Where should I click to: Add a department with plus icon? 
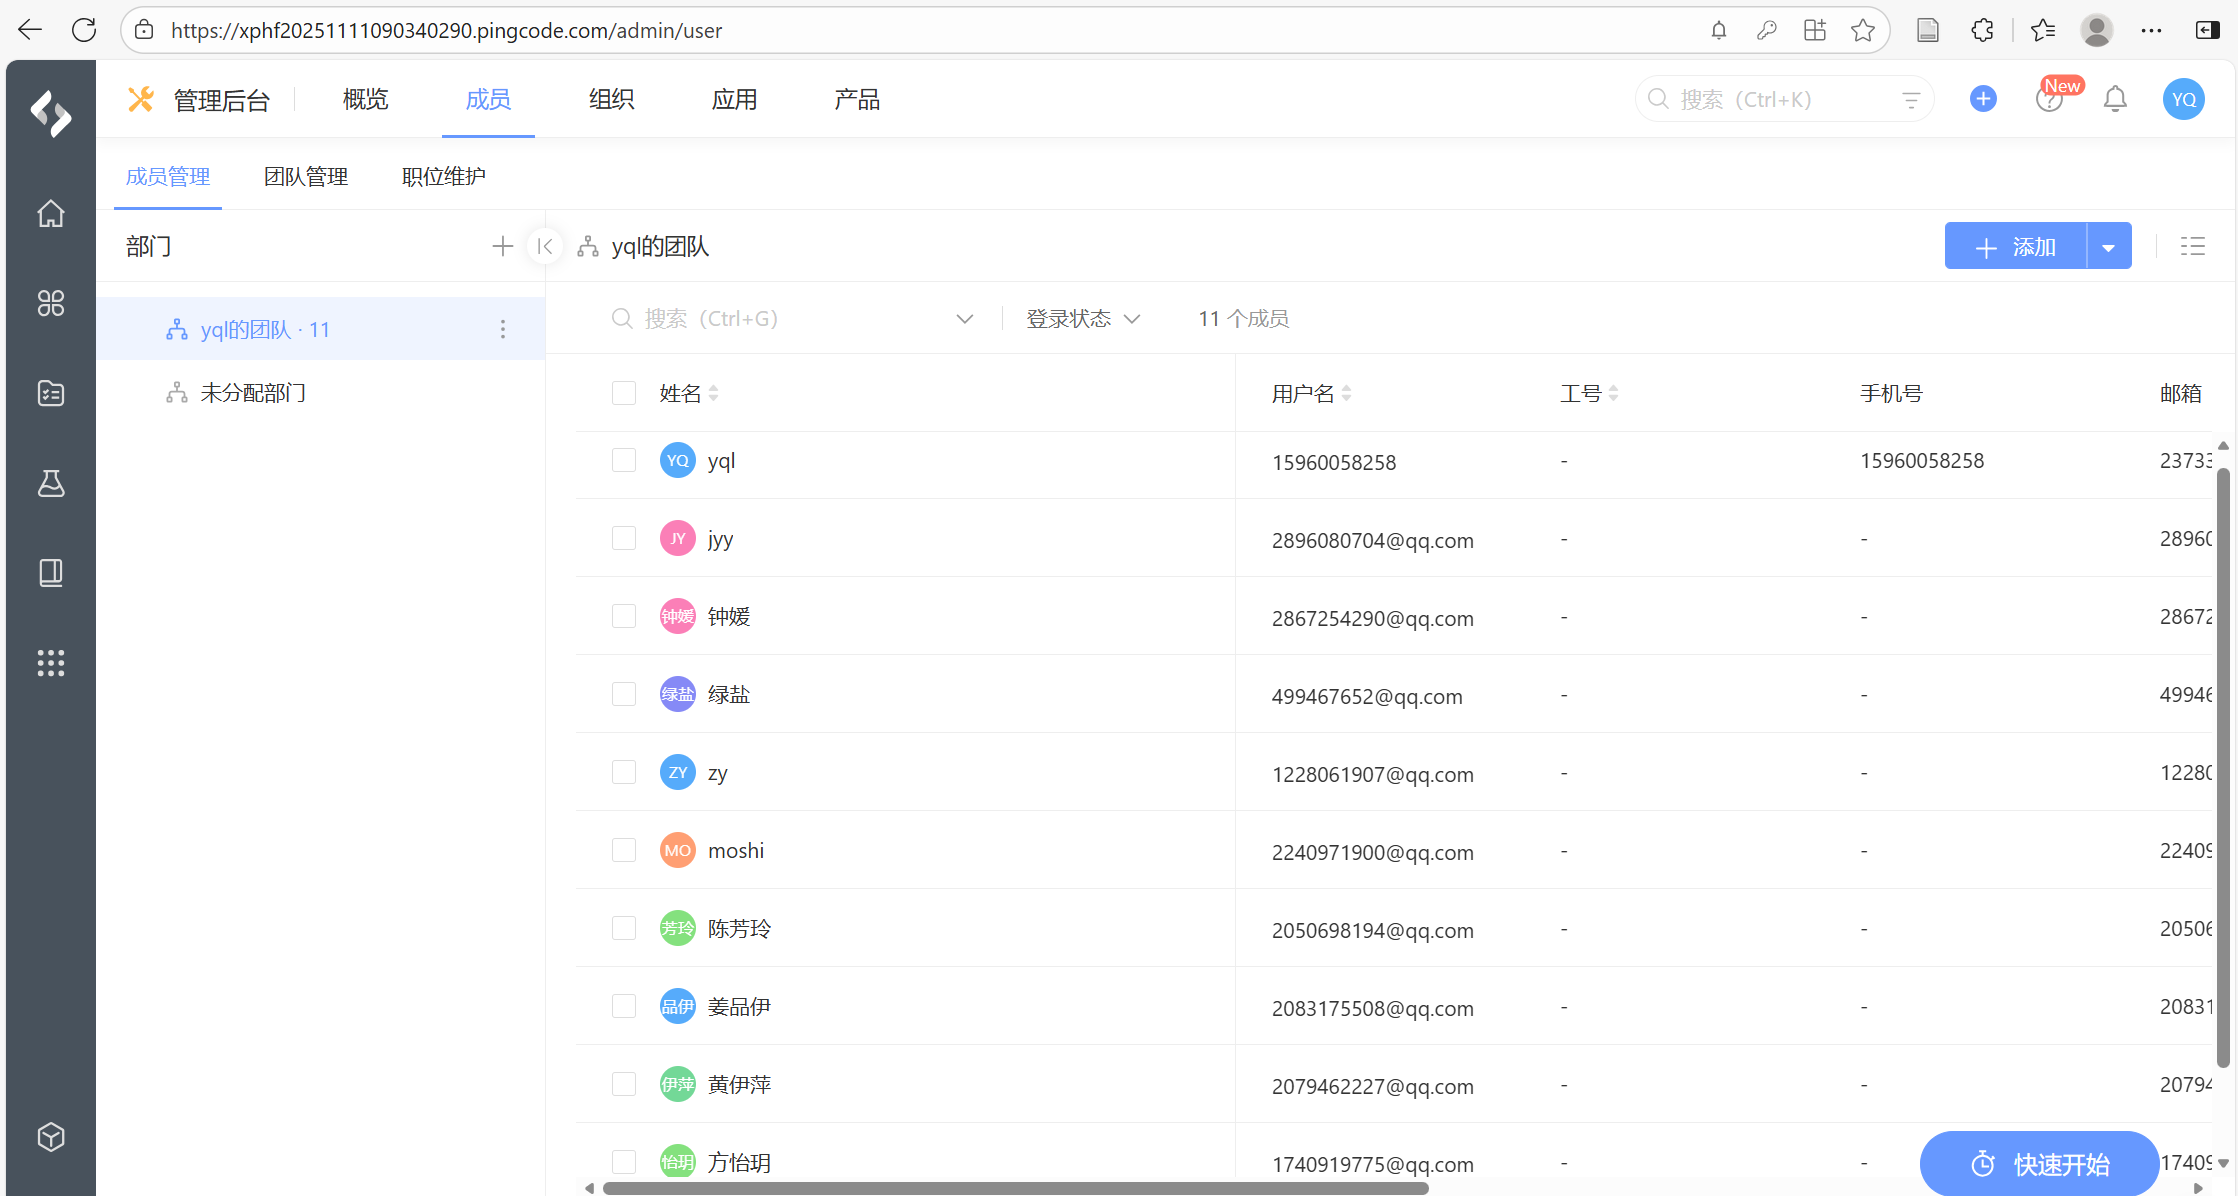(x=502, y=246)
